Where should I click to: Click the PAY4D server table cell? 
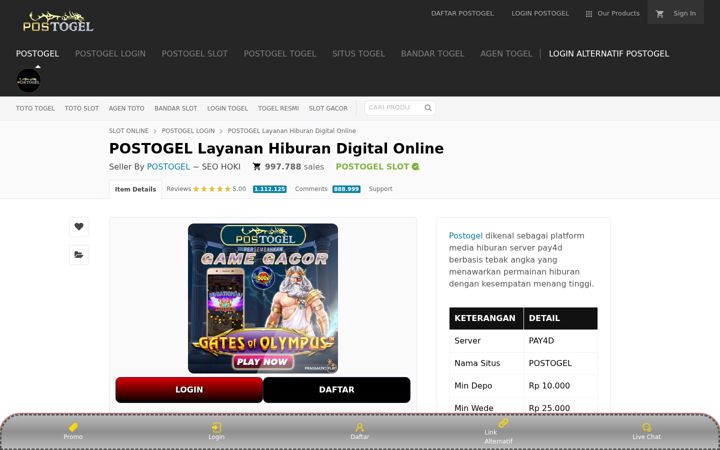tap(560, 341)
